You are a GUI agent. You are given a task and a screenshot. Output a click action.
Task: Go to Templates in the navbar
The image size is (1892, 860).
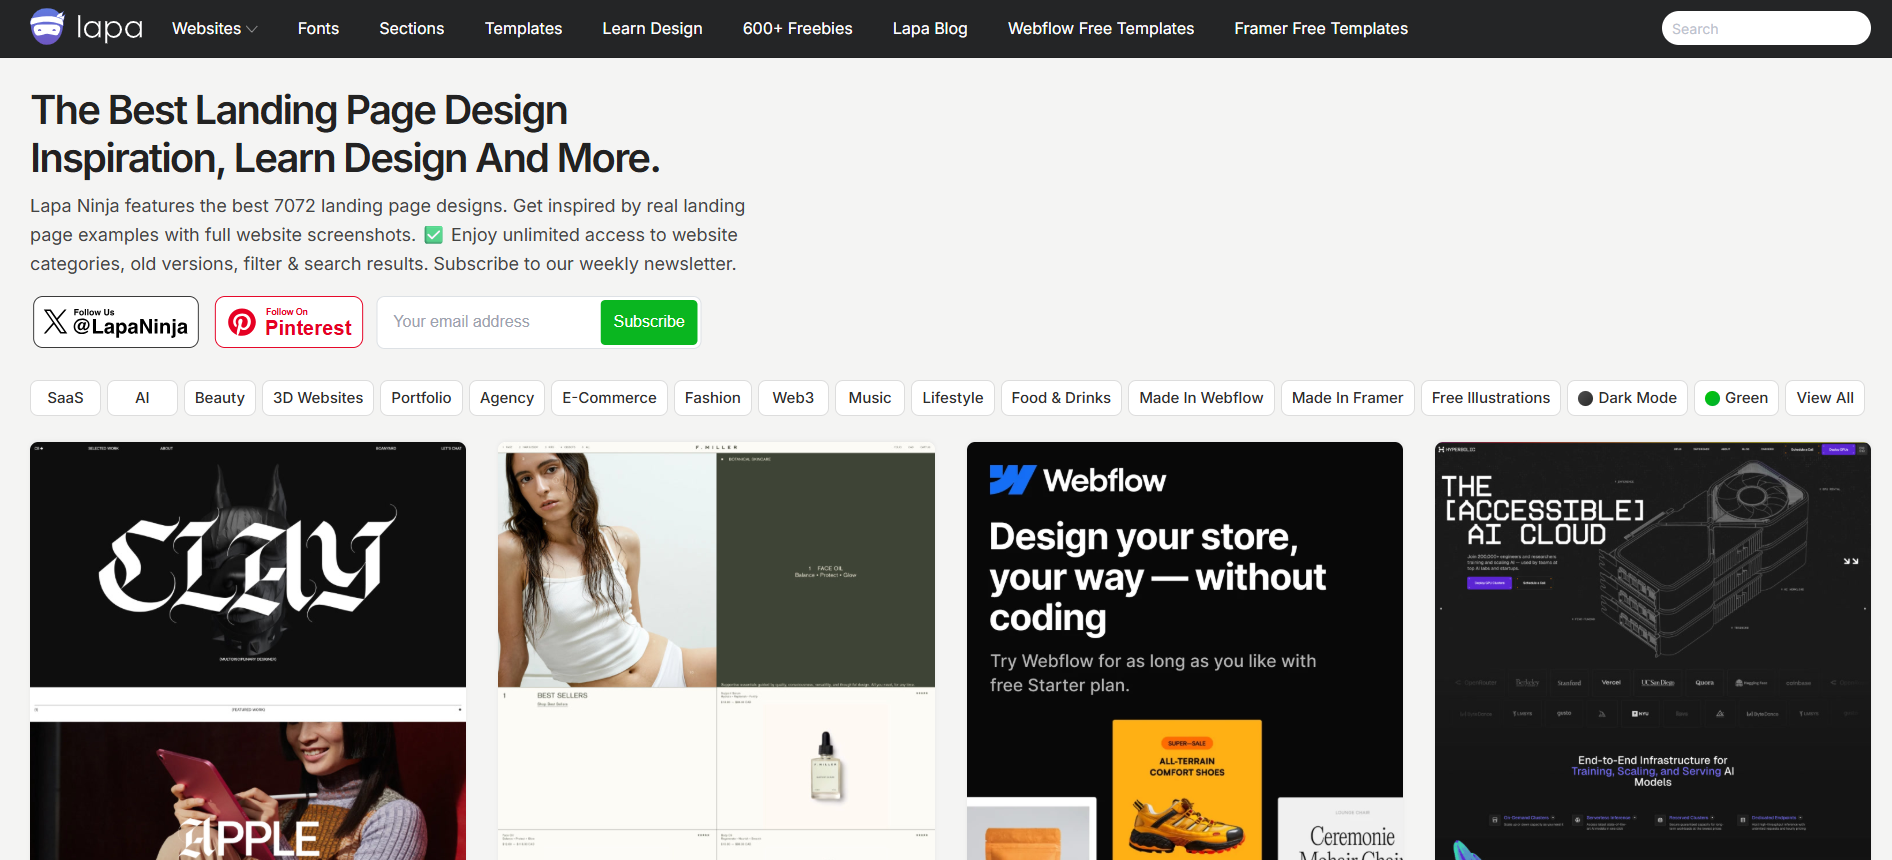tap(523, 29)
